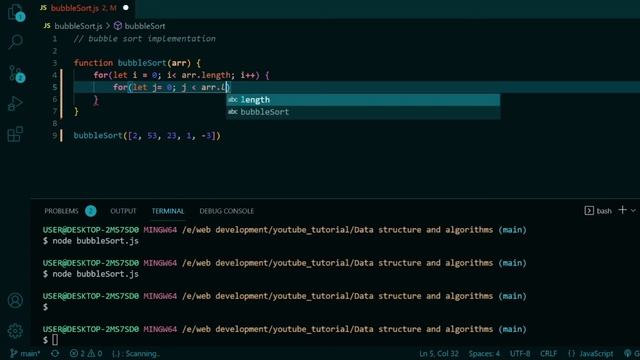Open the Search view in activity bar
640x360 pixels.
(16, 42)
